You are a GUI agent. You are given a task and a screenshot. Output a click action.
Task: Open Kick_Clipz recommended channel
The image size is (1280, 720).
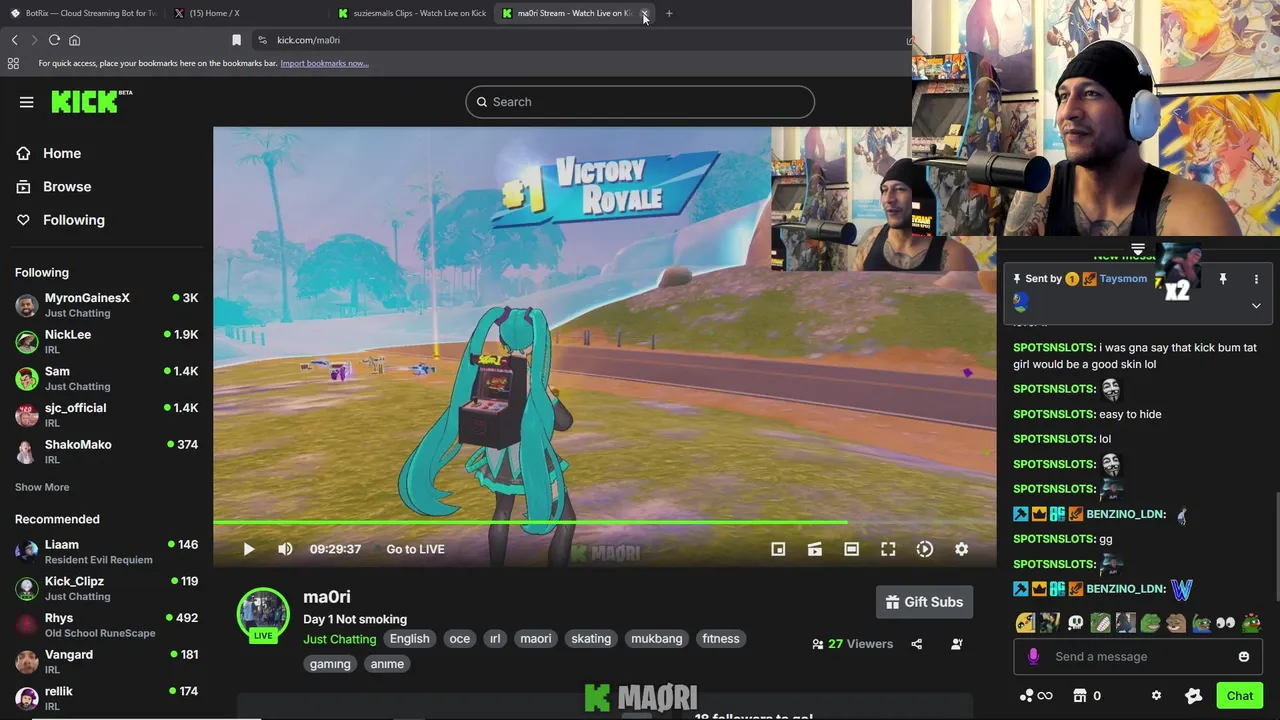coord(107,588)
